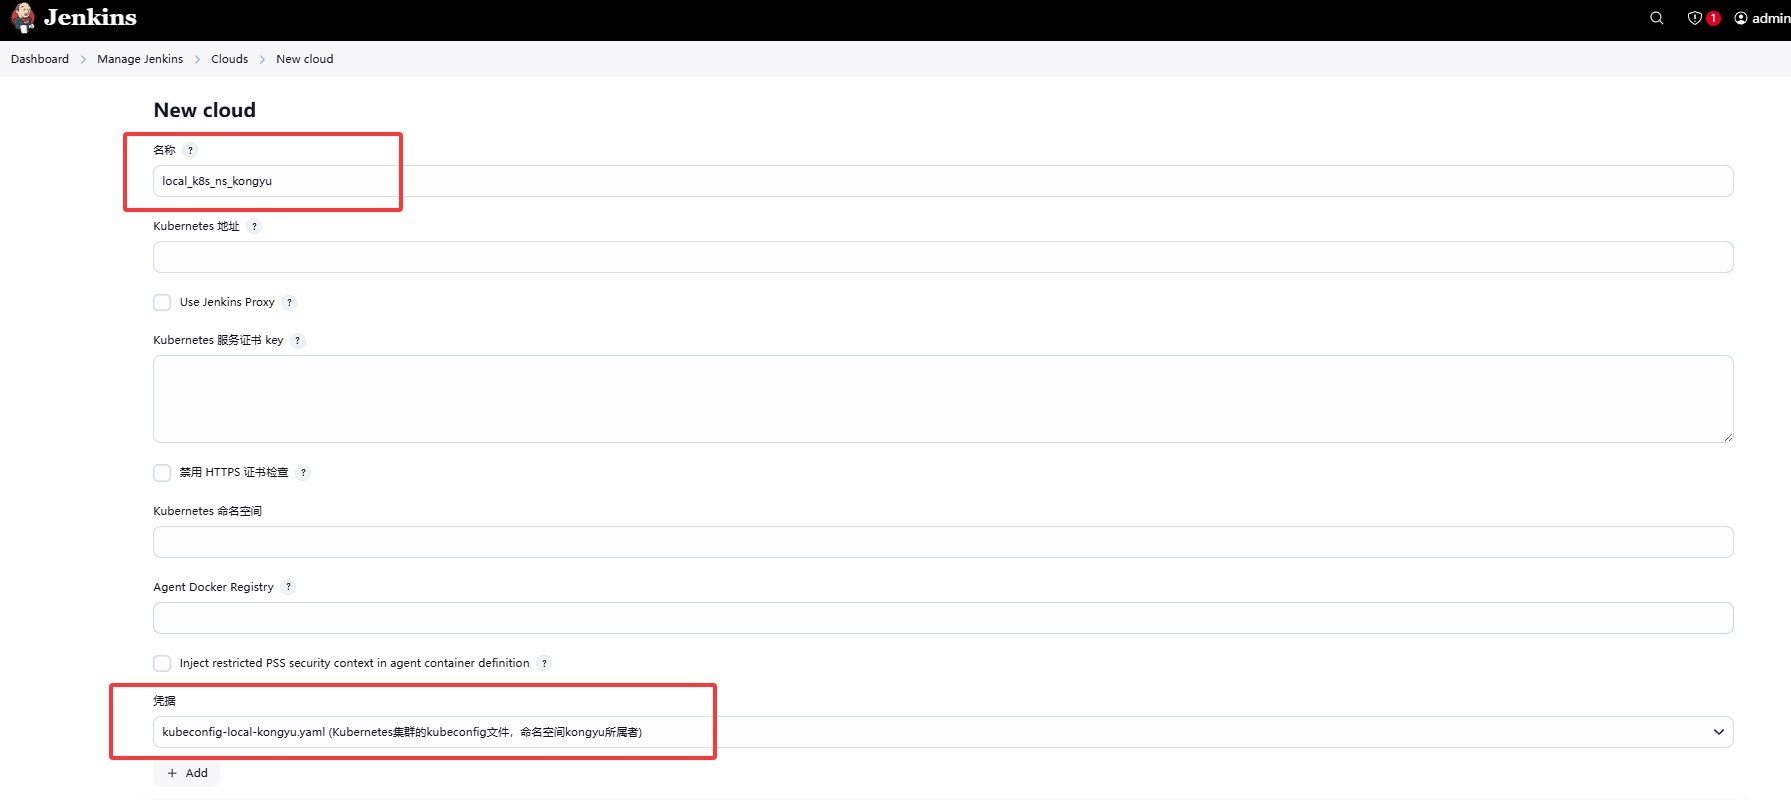The width and height of the screenshot is (1791, 800).
Task: Click the Kubernetes 命名空间 input field
Action: pyautogui.click(x=942, y=542)
